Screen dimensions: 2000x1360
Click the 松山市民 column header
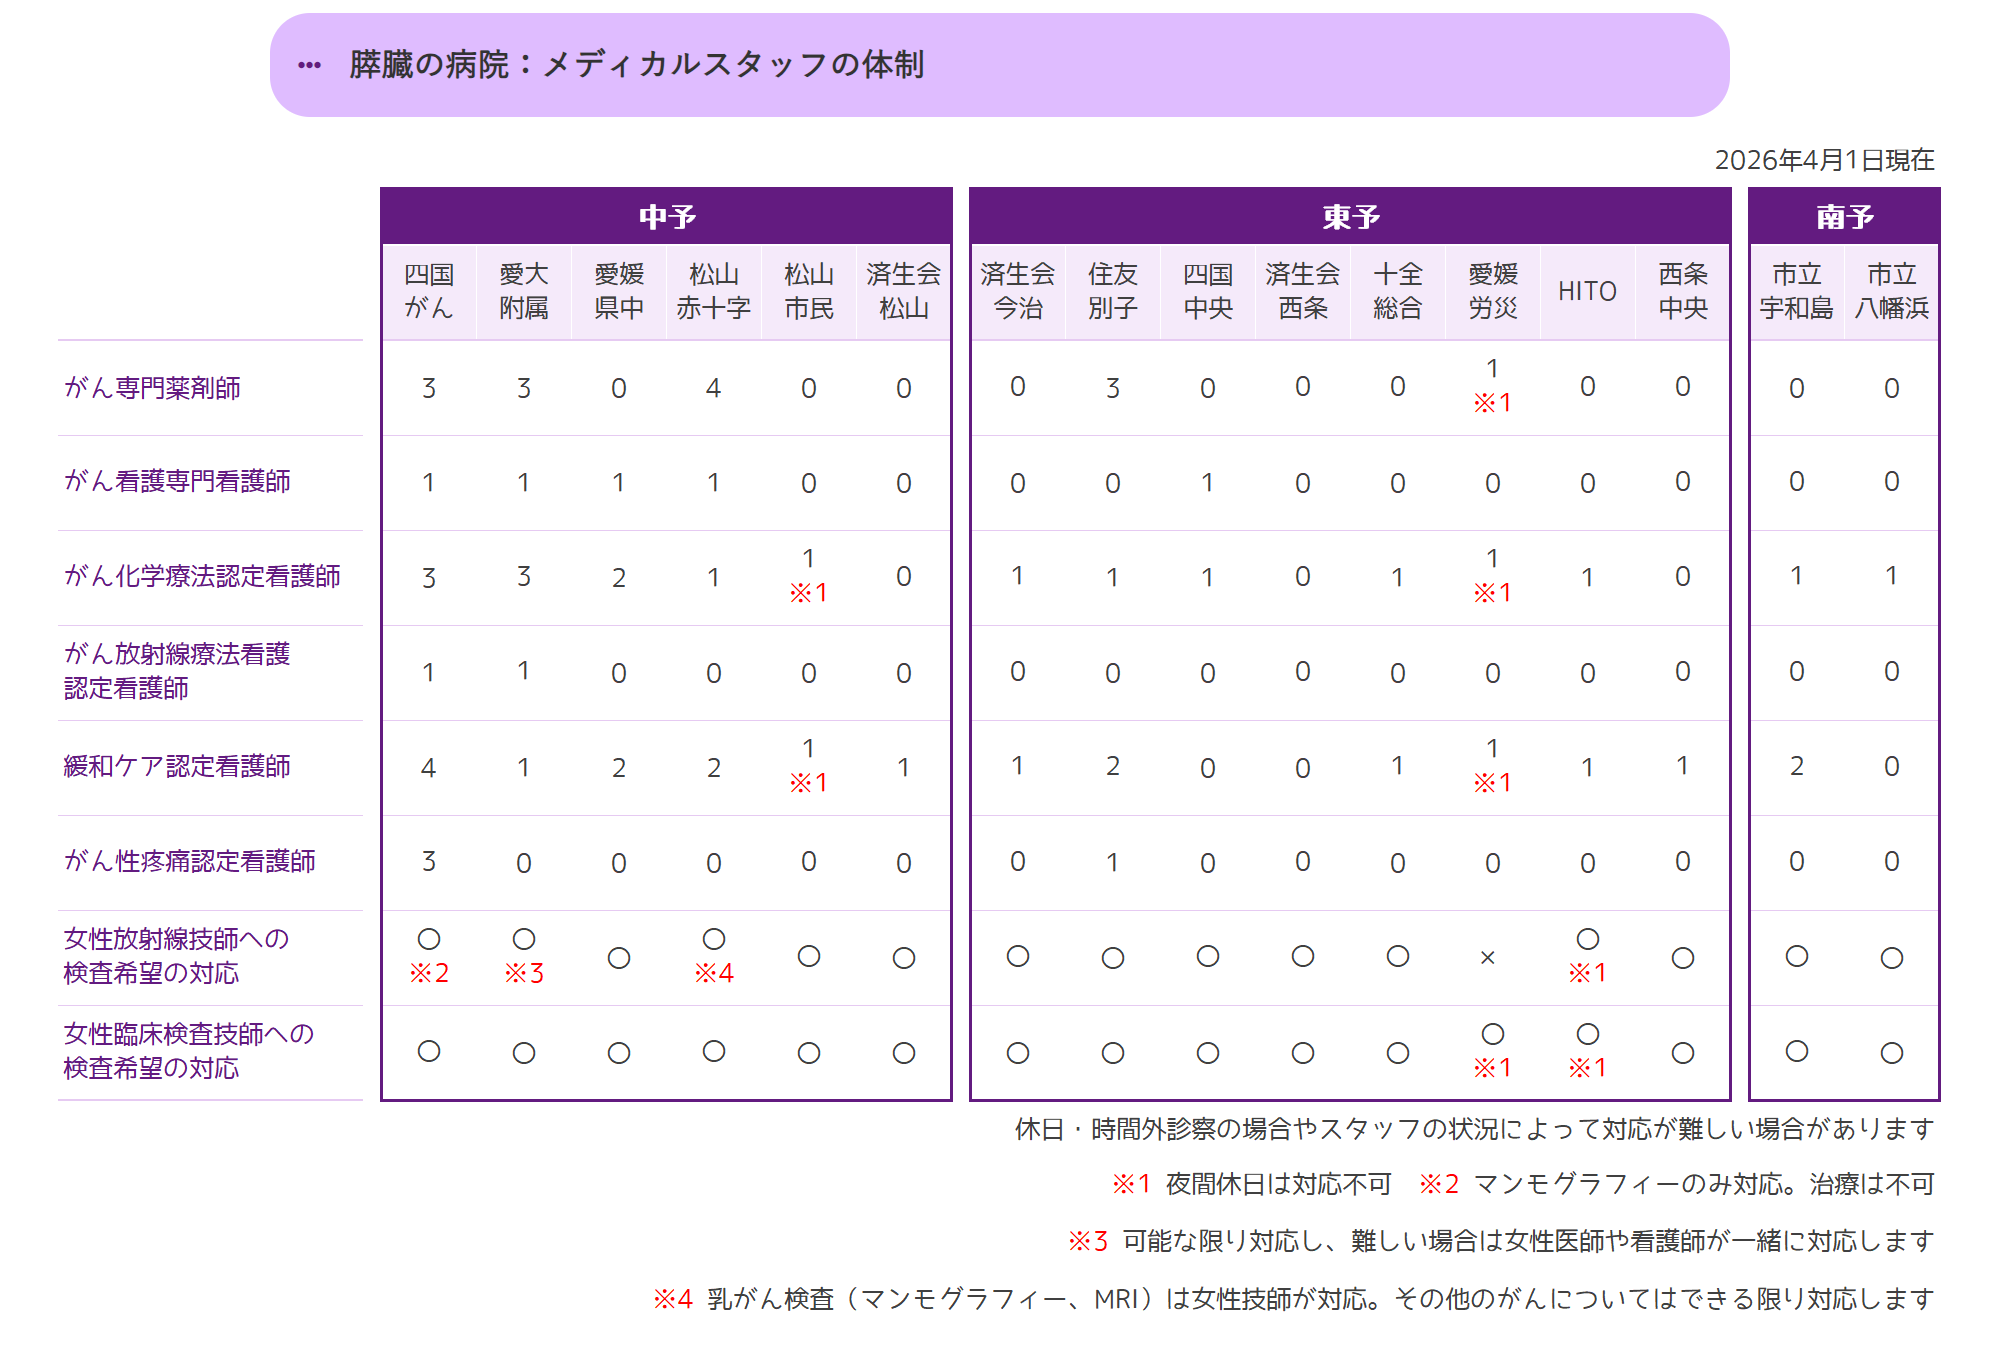[x=809, y=291]
